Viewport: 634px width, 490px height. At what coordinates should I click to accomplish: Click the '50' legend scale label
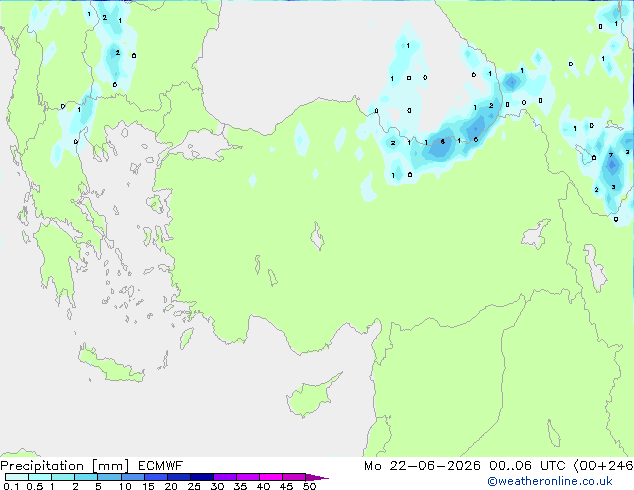310,486
